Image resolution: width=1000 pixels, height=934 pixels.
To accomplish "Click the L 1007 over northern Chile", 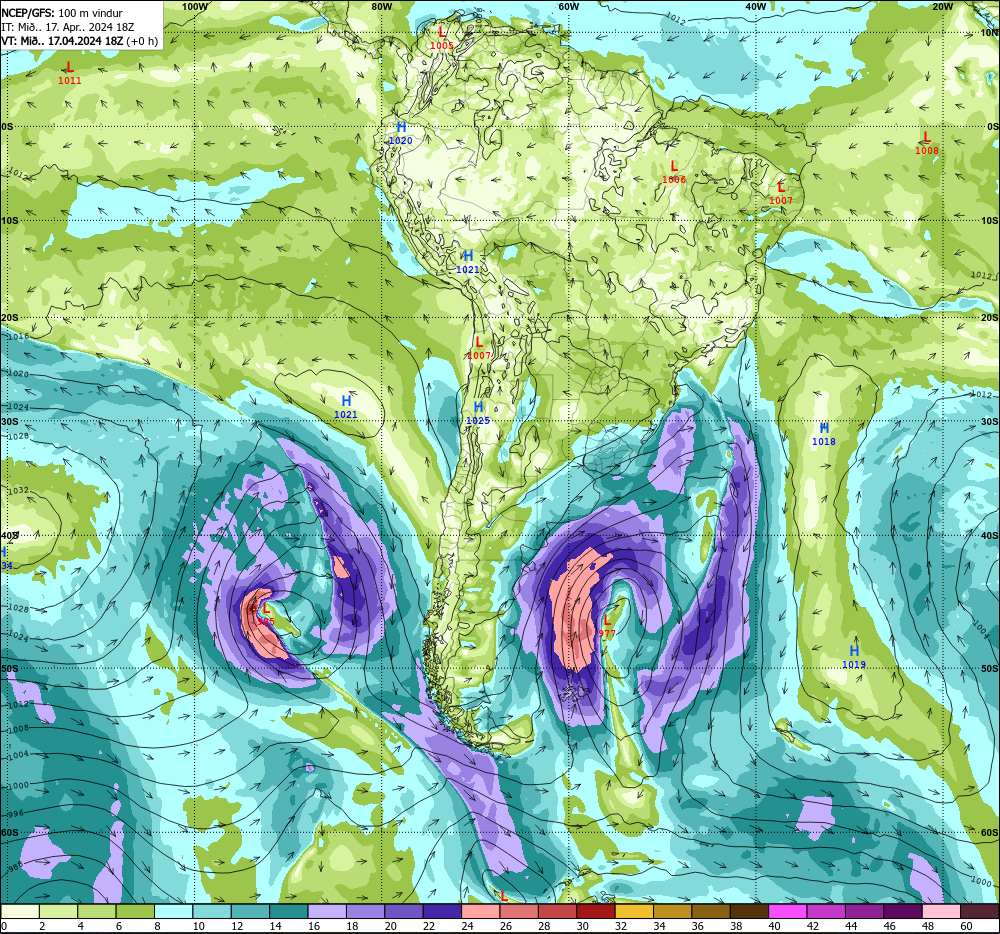I will [479, 349].
